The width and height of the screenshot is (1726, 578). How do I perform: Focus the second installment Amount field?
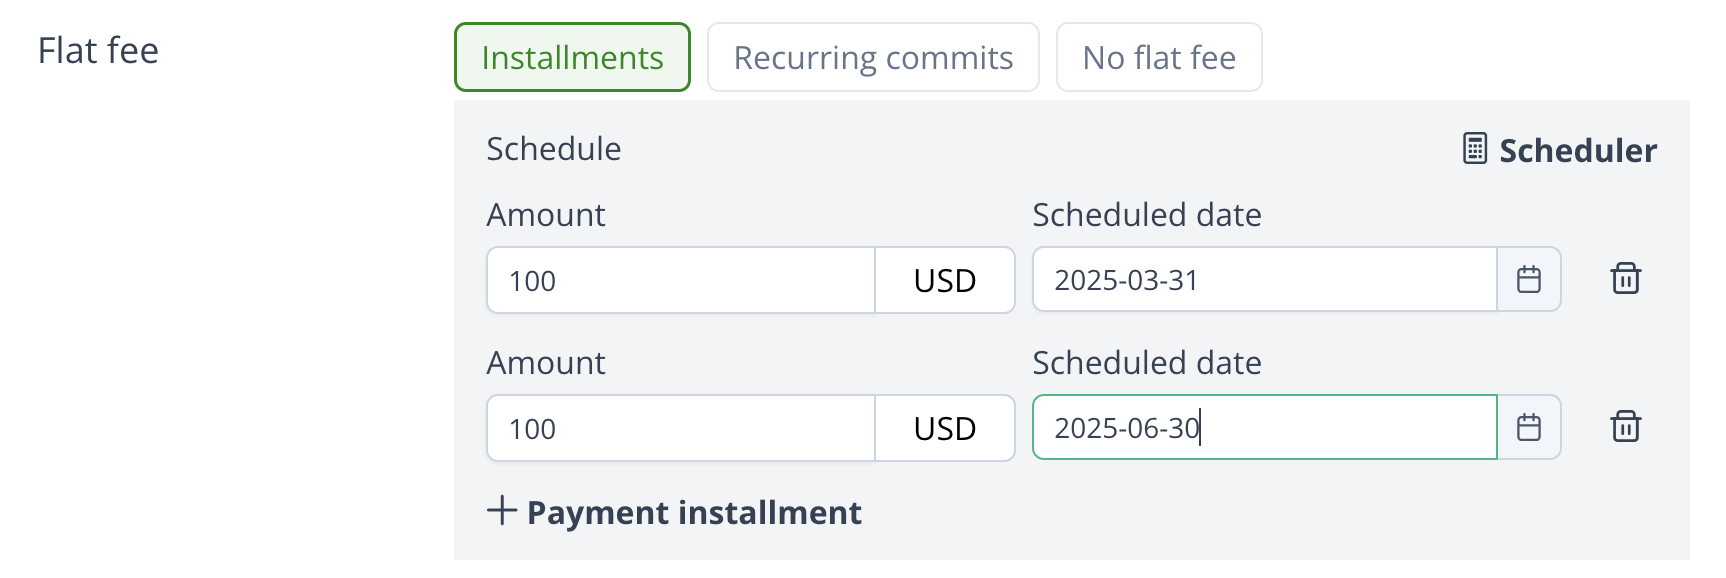(681, 429)
